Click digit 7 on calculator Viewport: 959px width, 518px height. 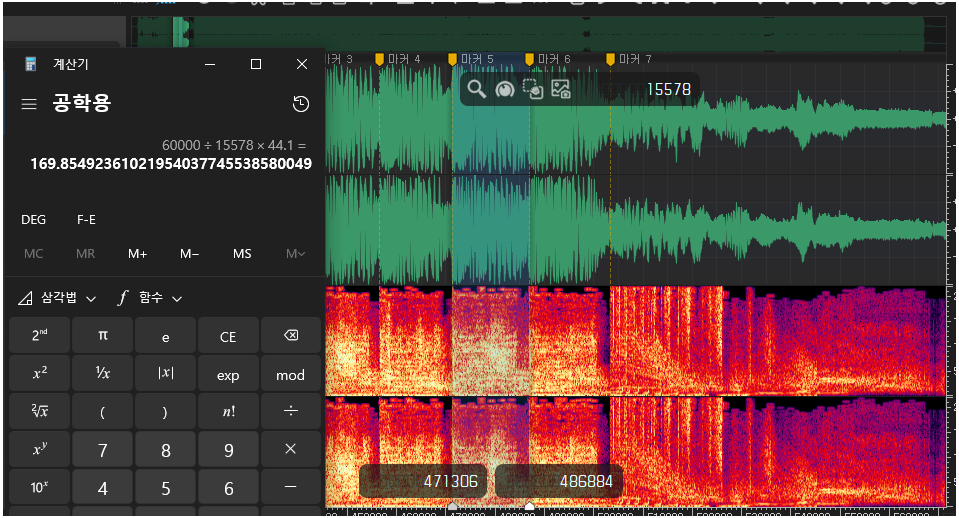tap(103, 450)
